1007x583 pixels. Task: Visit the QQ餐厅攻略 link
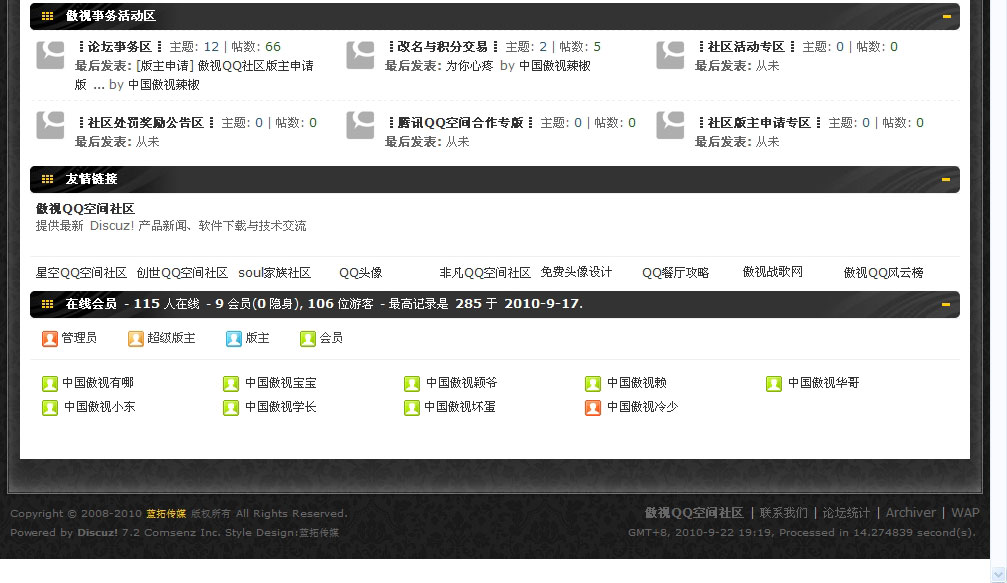(x=676, y=273)
